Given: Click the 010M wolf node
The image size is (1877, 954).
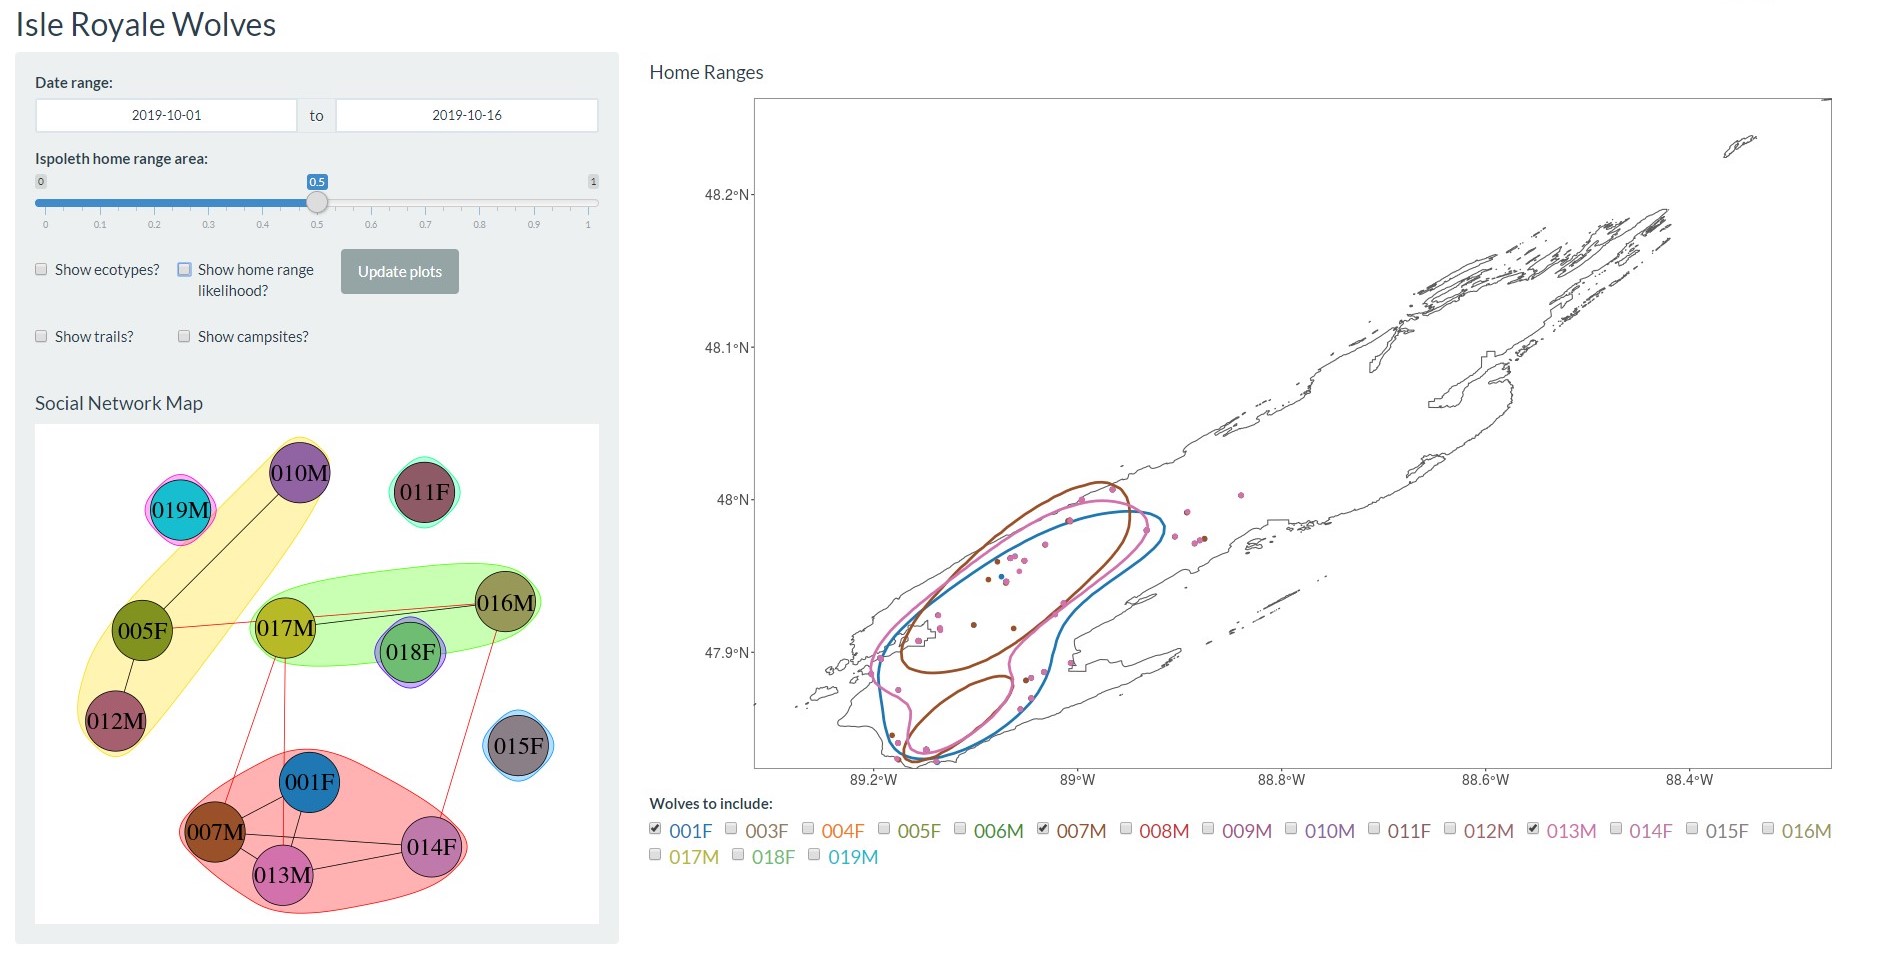Looking at the screenshot, I should click(299, 473).
